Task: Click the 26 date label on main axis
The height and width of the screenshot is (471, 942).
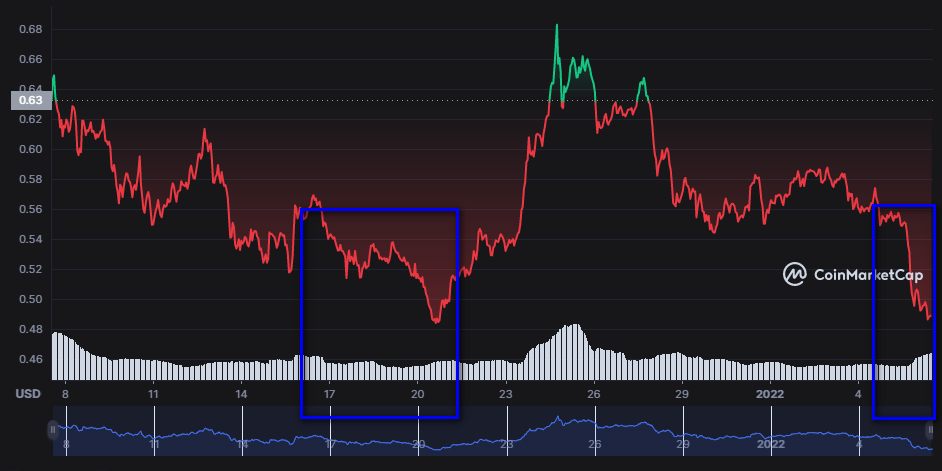Action: tap(594, 394)
